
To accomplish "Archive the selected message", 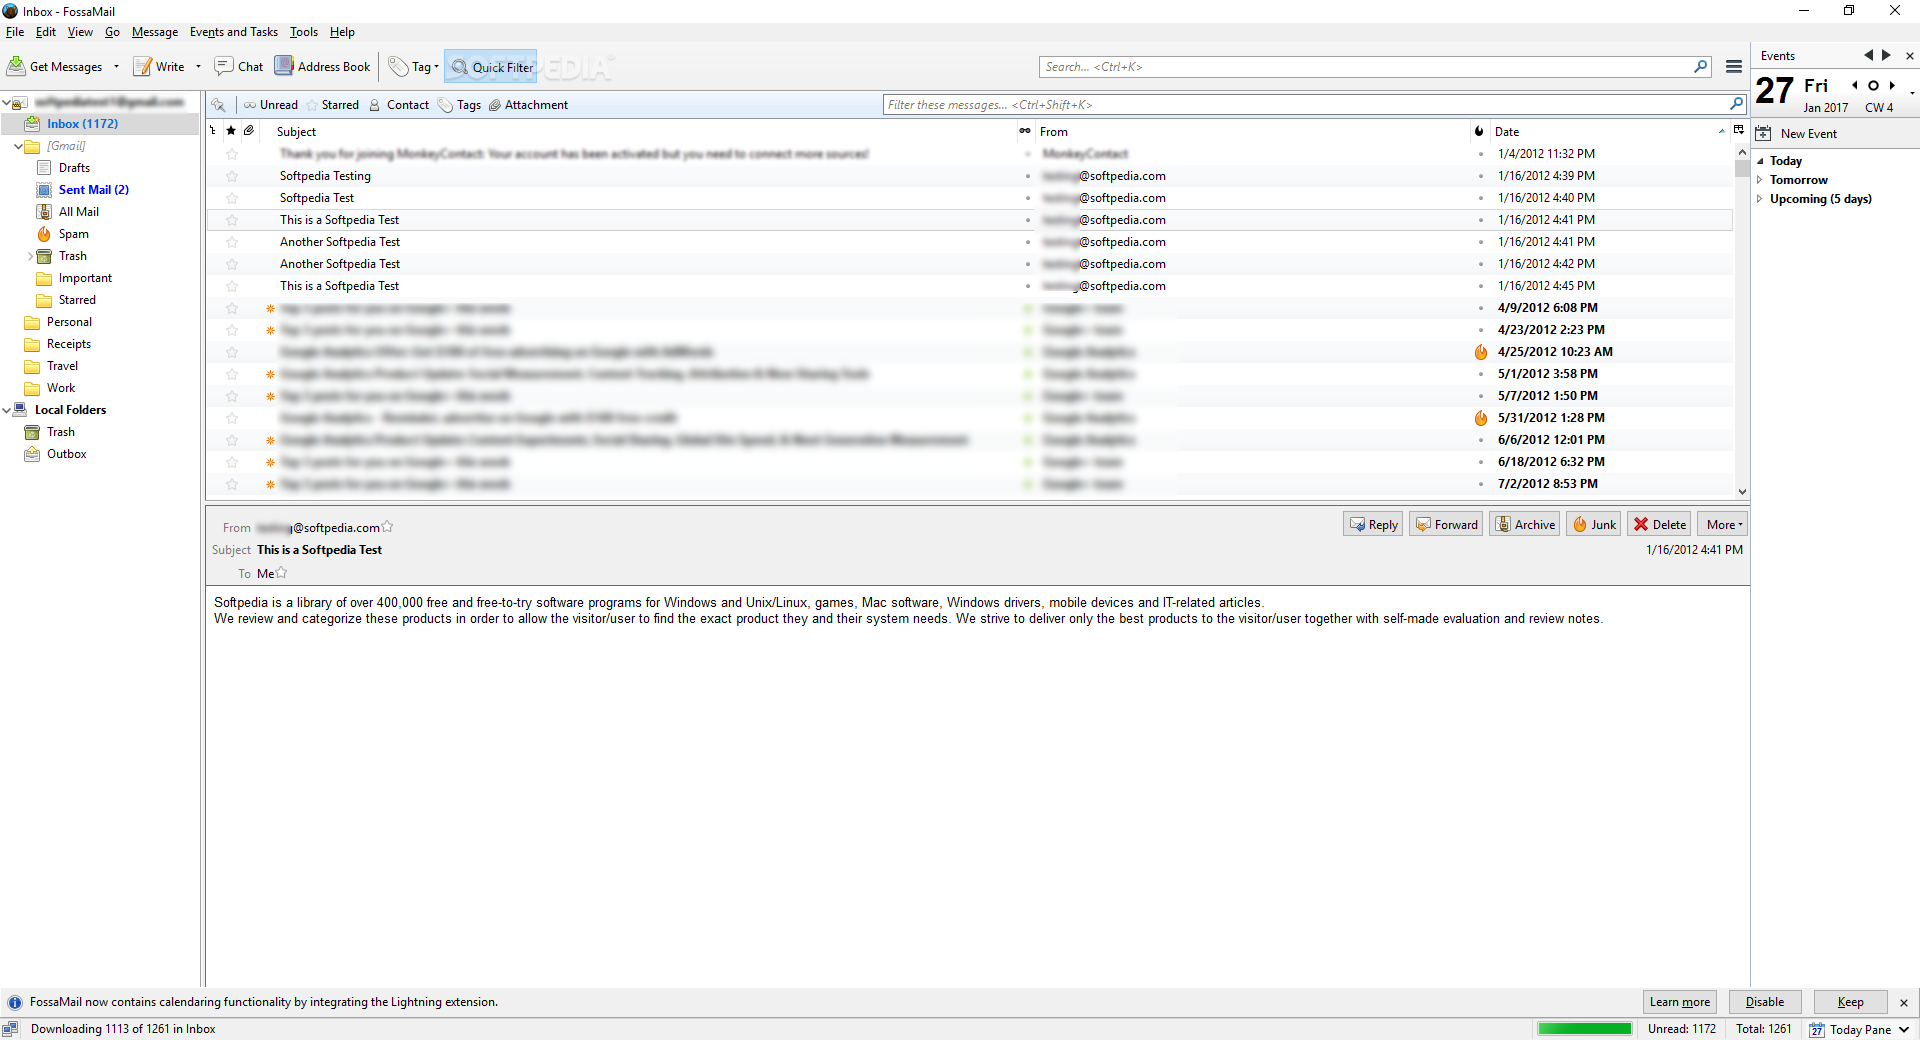I will [1525, 524].
